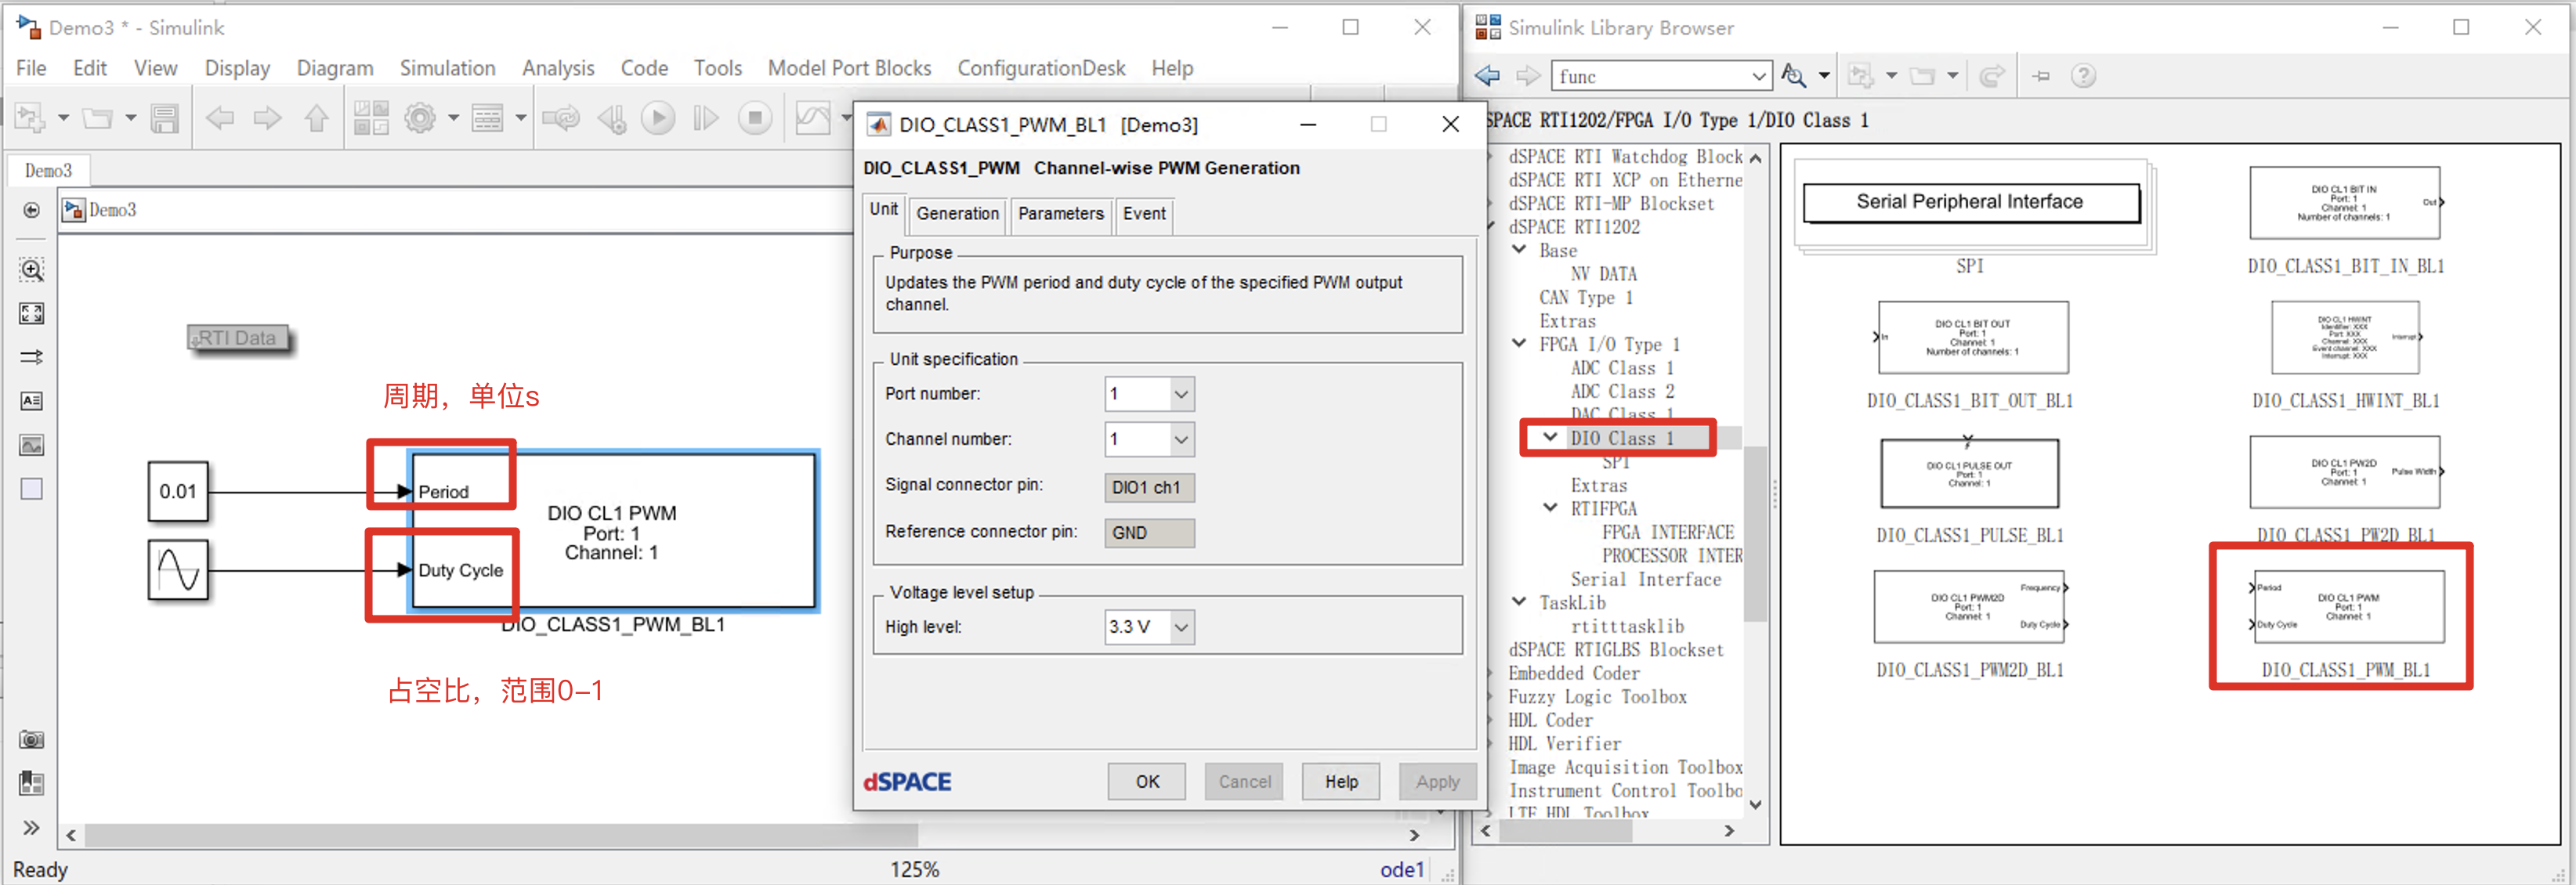Open the Diagram menu
The width and height of the screenshot is (2576, 885).
click(335, 68)
